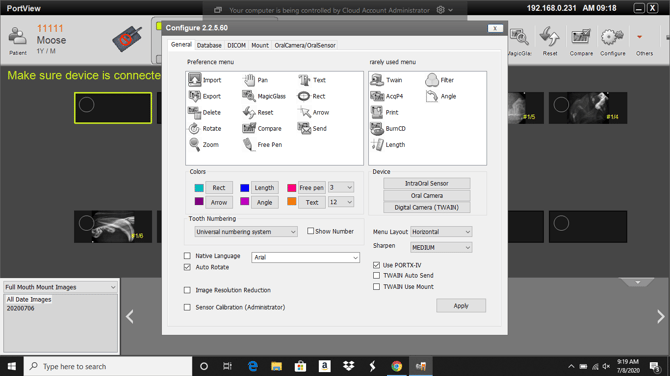This screenshot has height=376, width=670.
Task: Click the Compare icon in top toolbar
Action: coord(581,37)
